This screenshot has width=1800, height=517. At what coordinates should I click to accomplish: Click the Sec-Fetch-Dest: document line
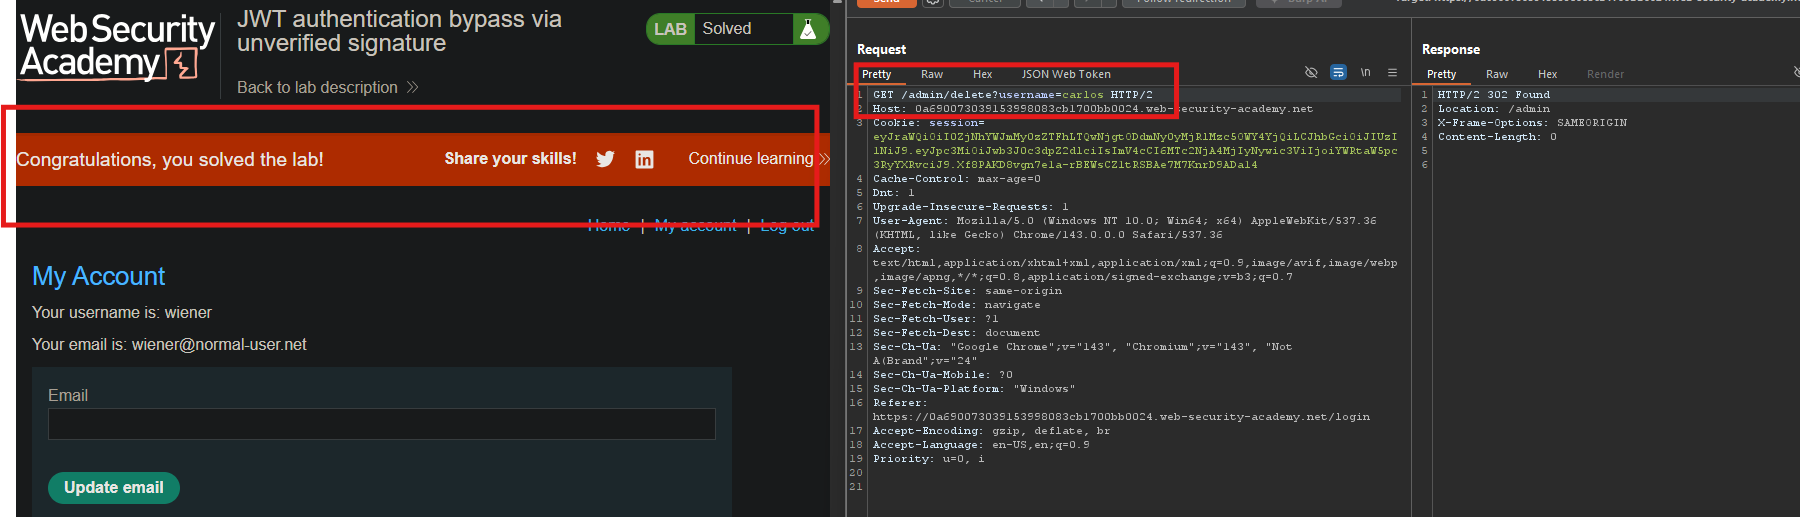click(956, 333)
